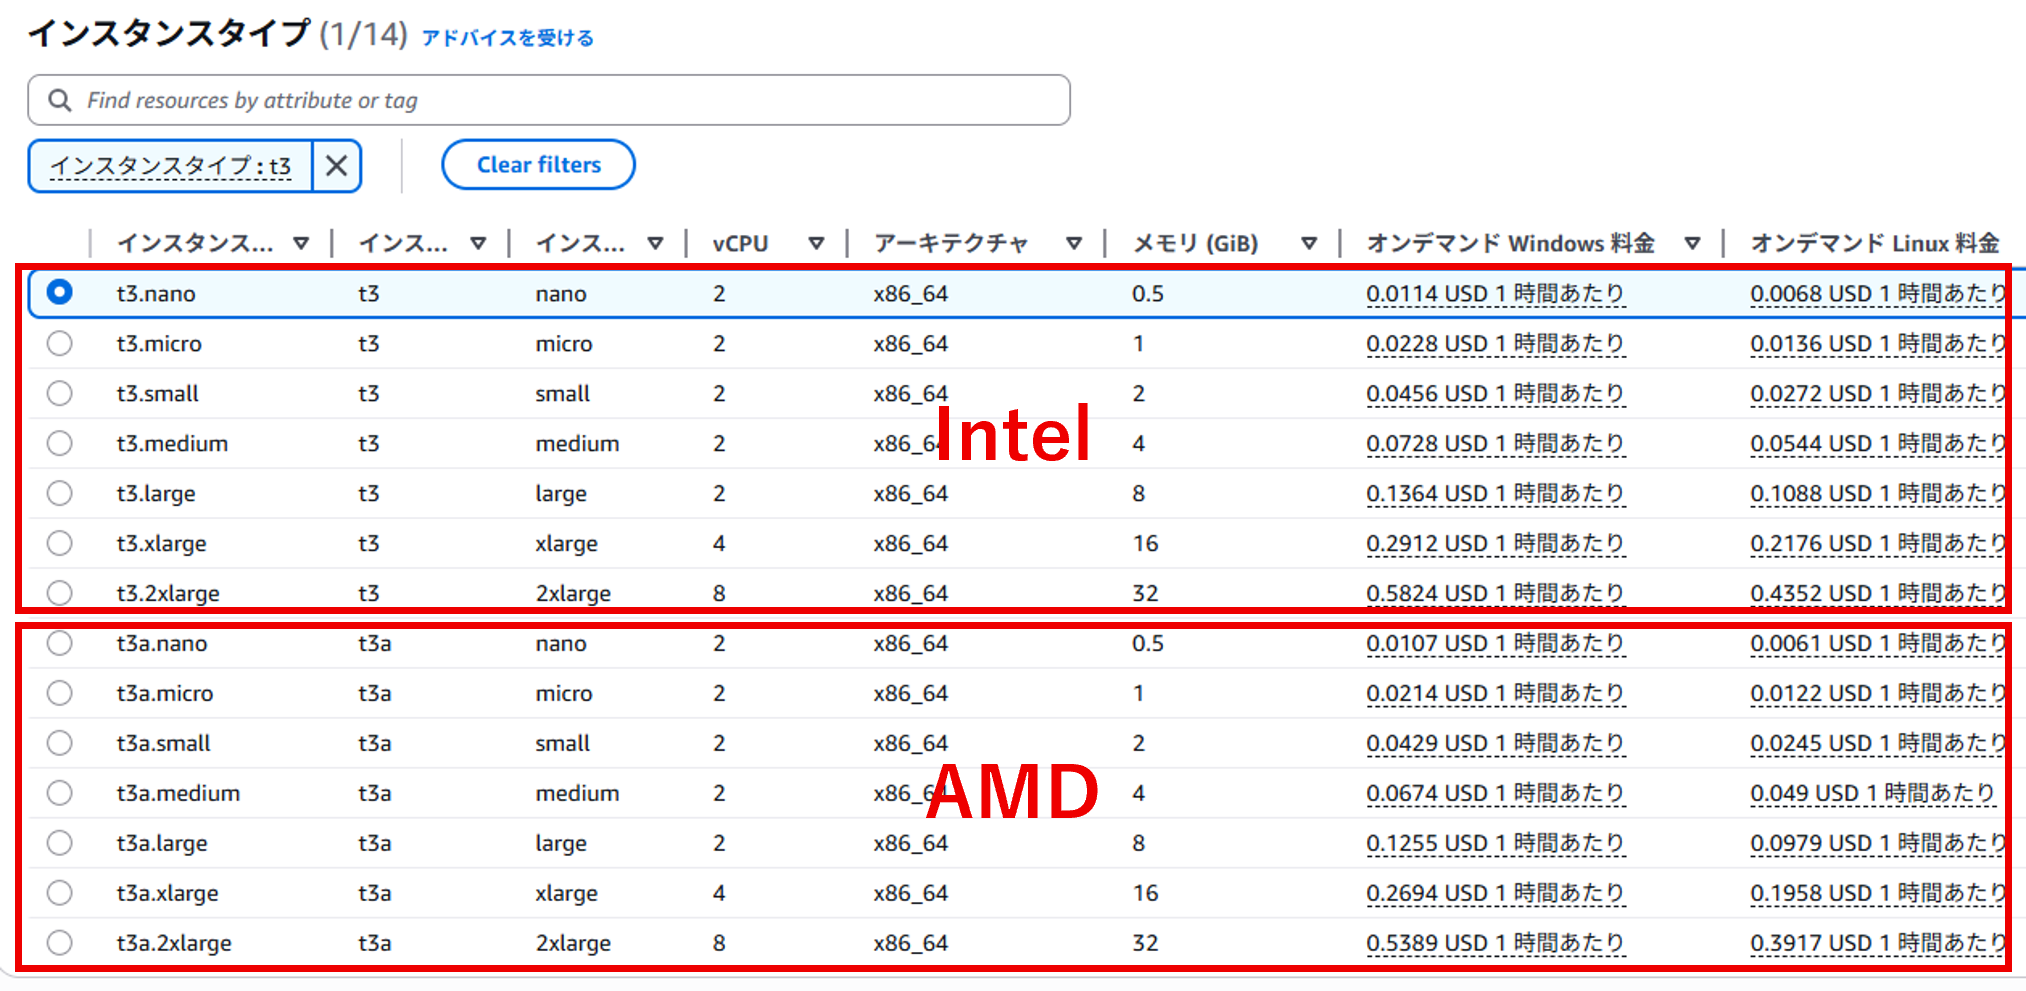Viewport: 2026px width, 991px height.
Task: Select the t3.xlarge radio button
Action: pyautogui.click(x=60, y=543)
